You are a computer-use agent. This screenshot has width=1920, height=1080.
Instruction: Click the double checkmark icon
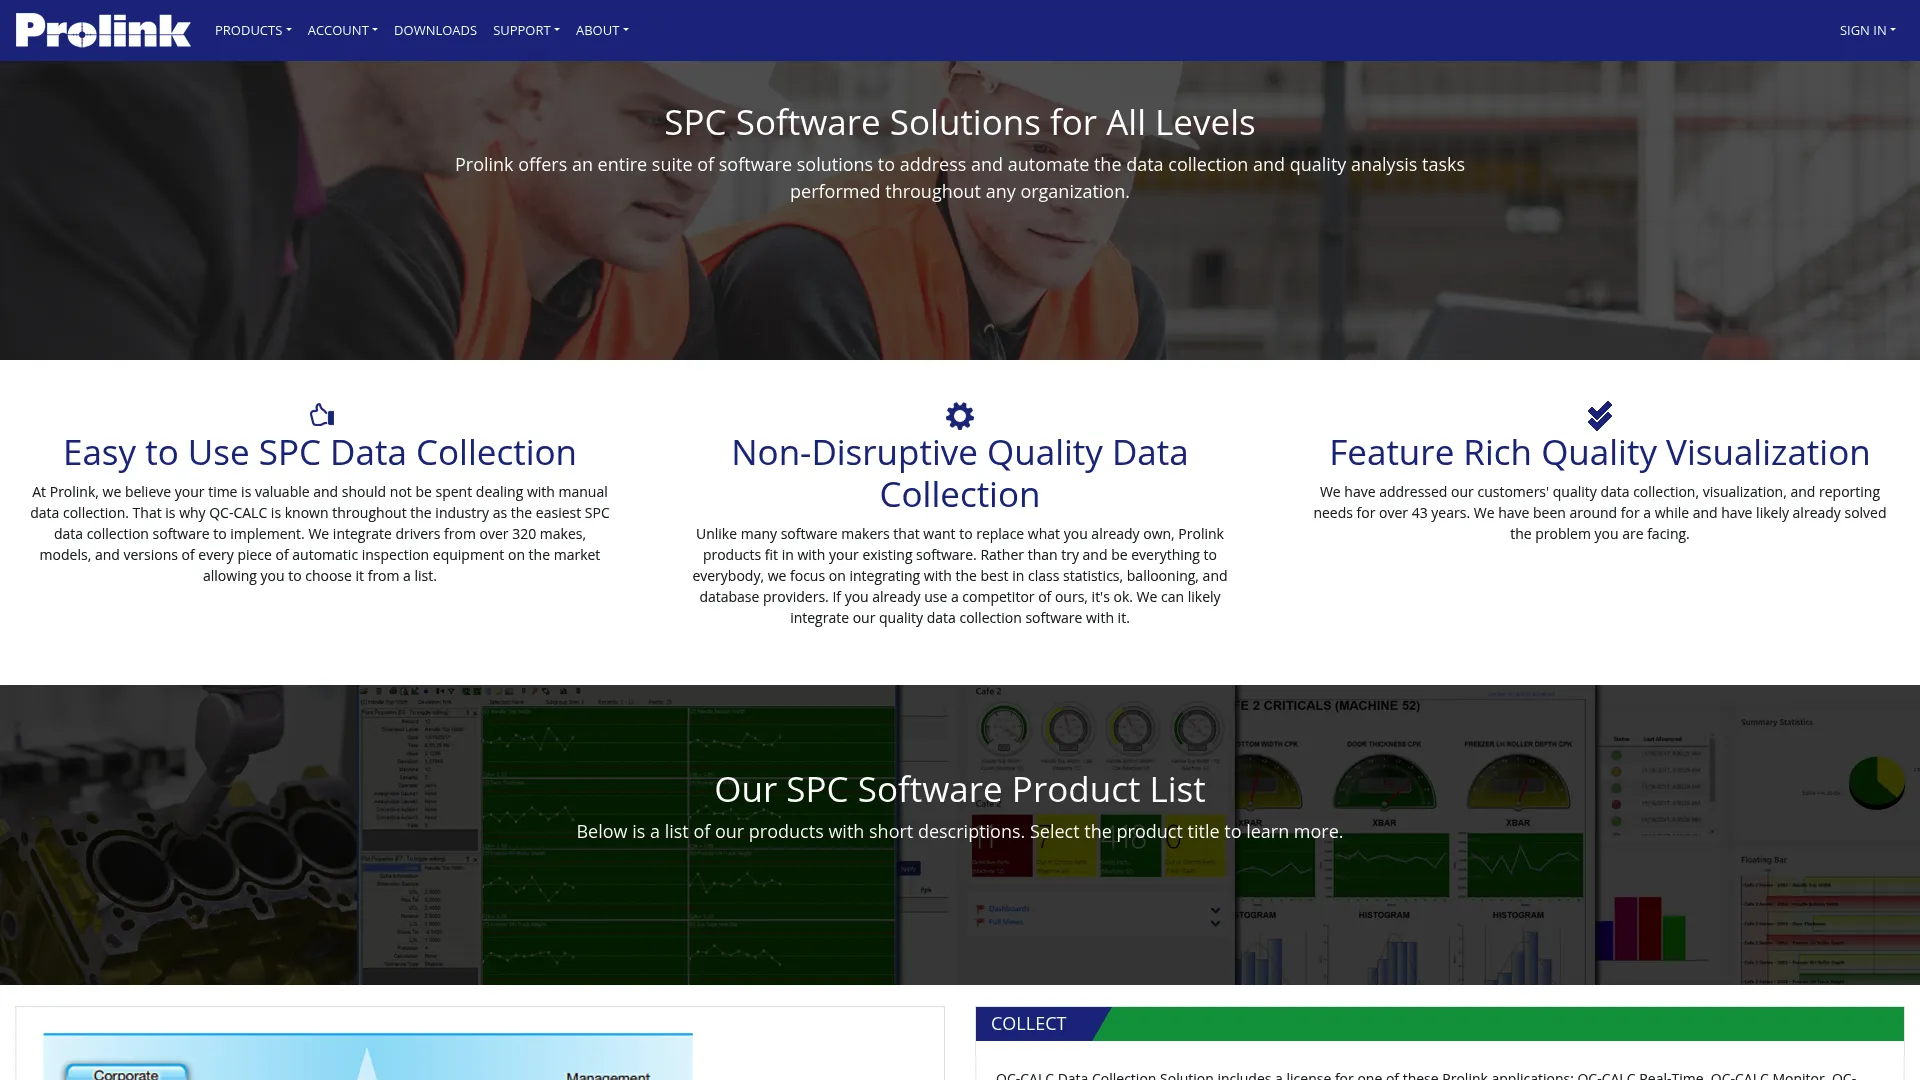tap(1600, 415)
